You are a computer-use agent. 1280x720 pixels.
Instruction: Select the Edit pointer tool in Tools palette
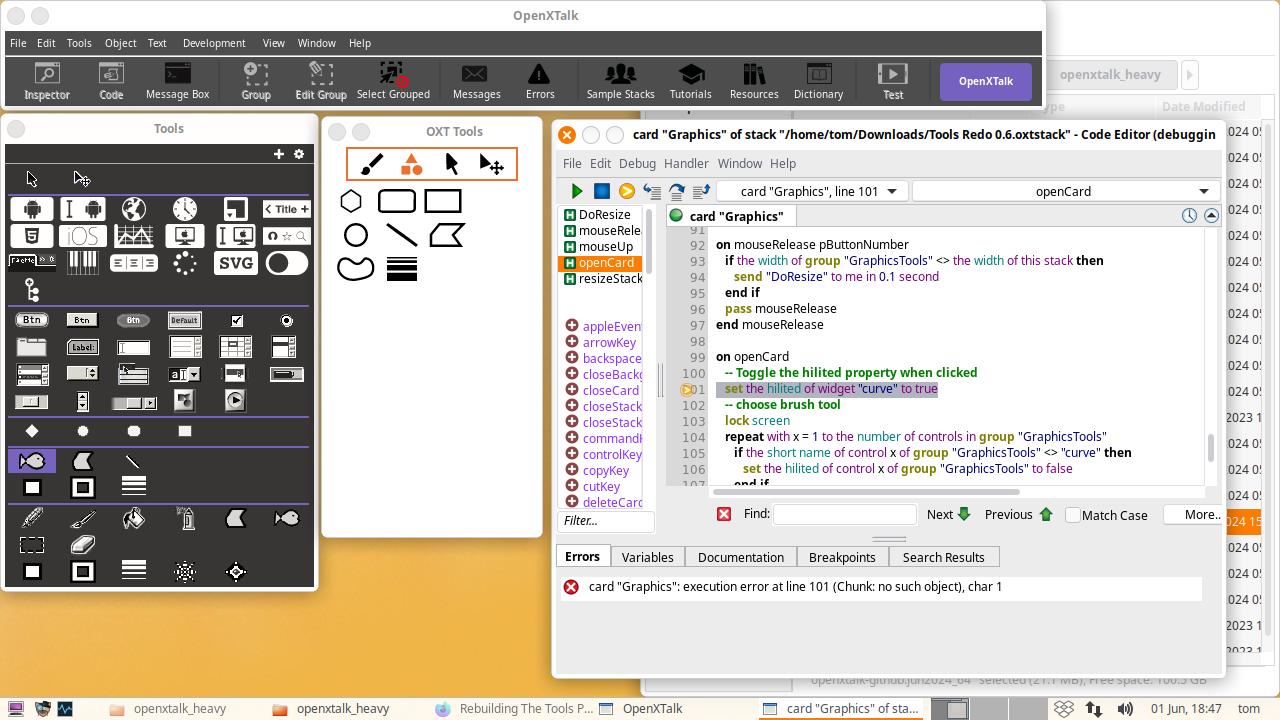[x=82, y=178]
